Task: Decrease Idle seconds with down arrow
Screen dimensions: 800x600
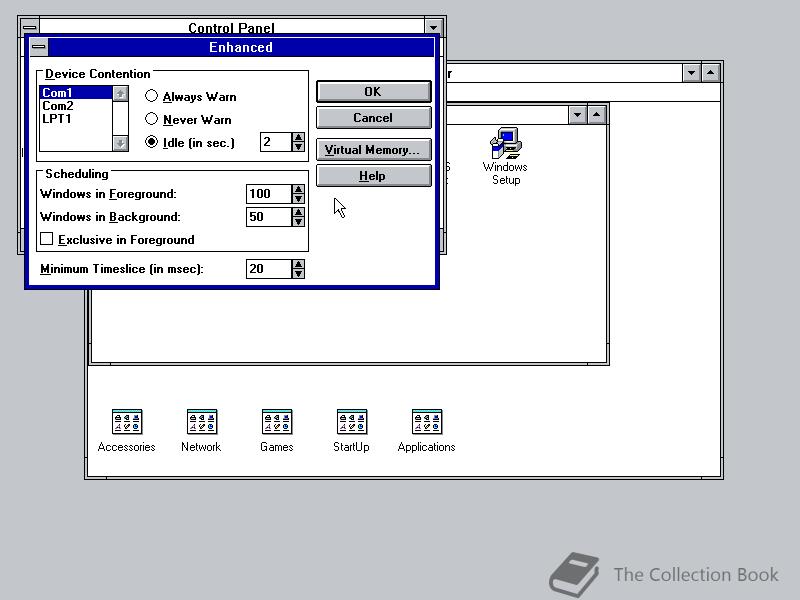Action: (298, 147)
